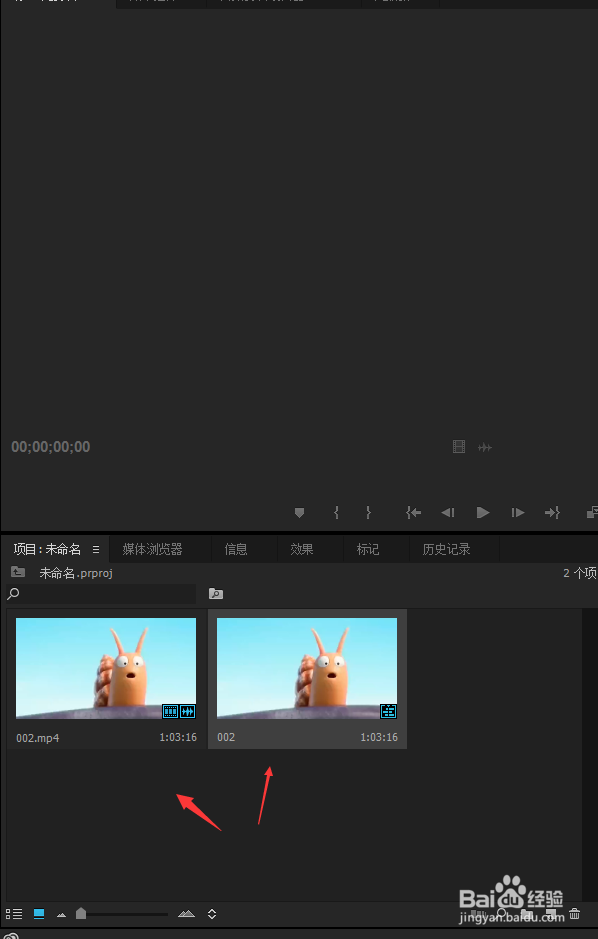598x939 pixels.
Task: Click the Insert button at monitor's right edge
Action: pyautogui.click(x=592, y=512)
